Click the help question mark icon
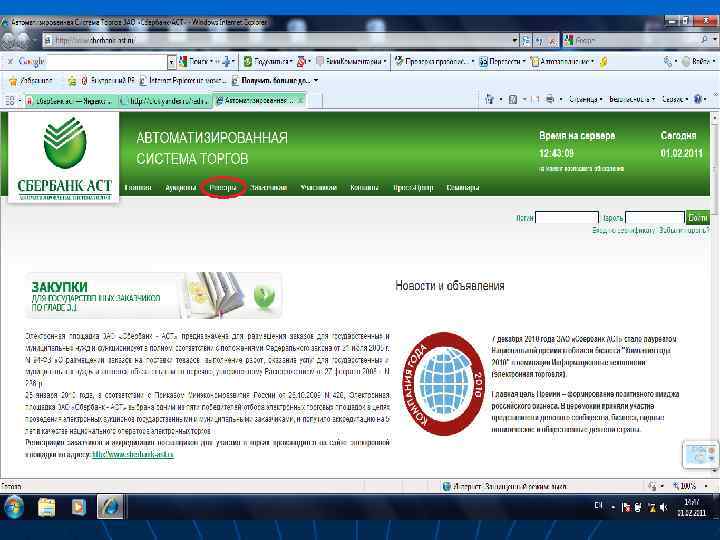The image size is (720, 540). 698,99
